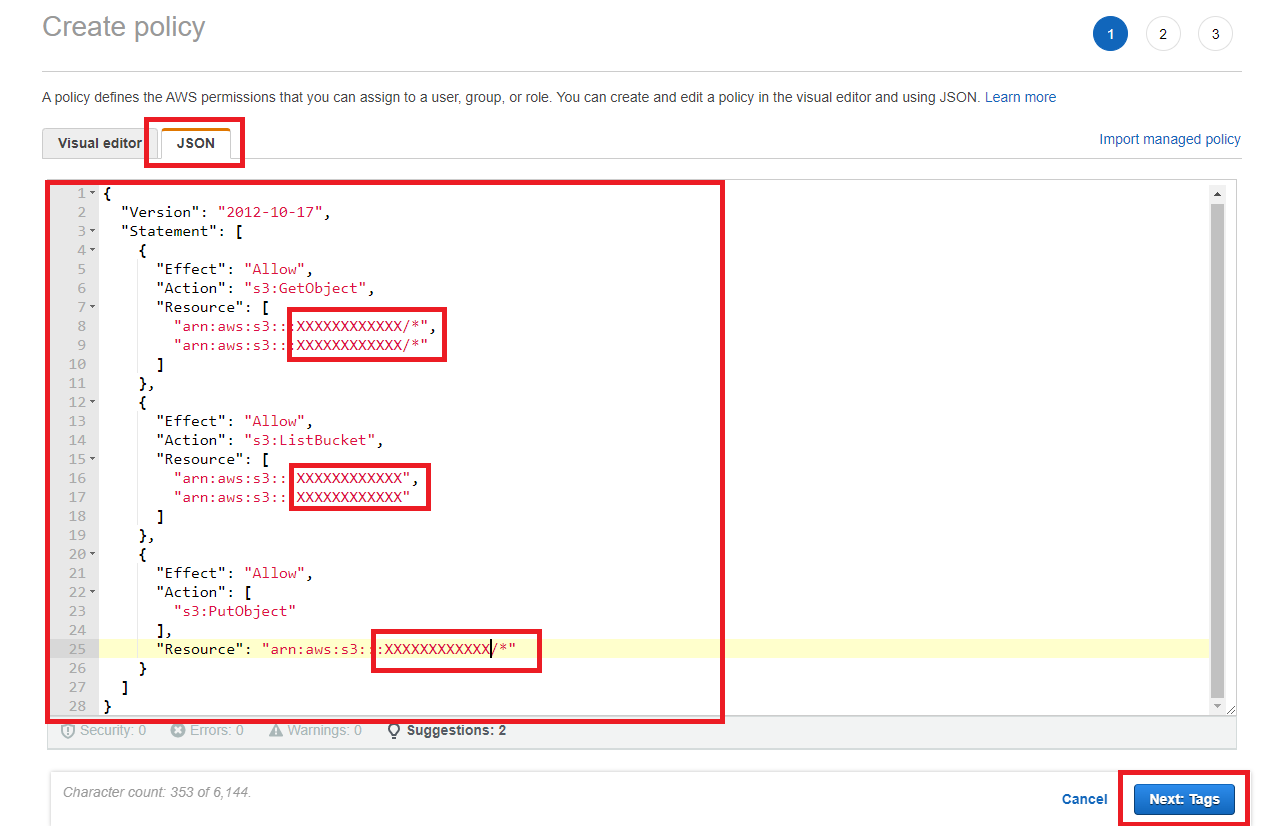The image size is (1281, 826).
Task: Click the Suggestions lightbulb icon
Action: [395, 731]
